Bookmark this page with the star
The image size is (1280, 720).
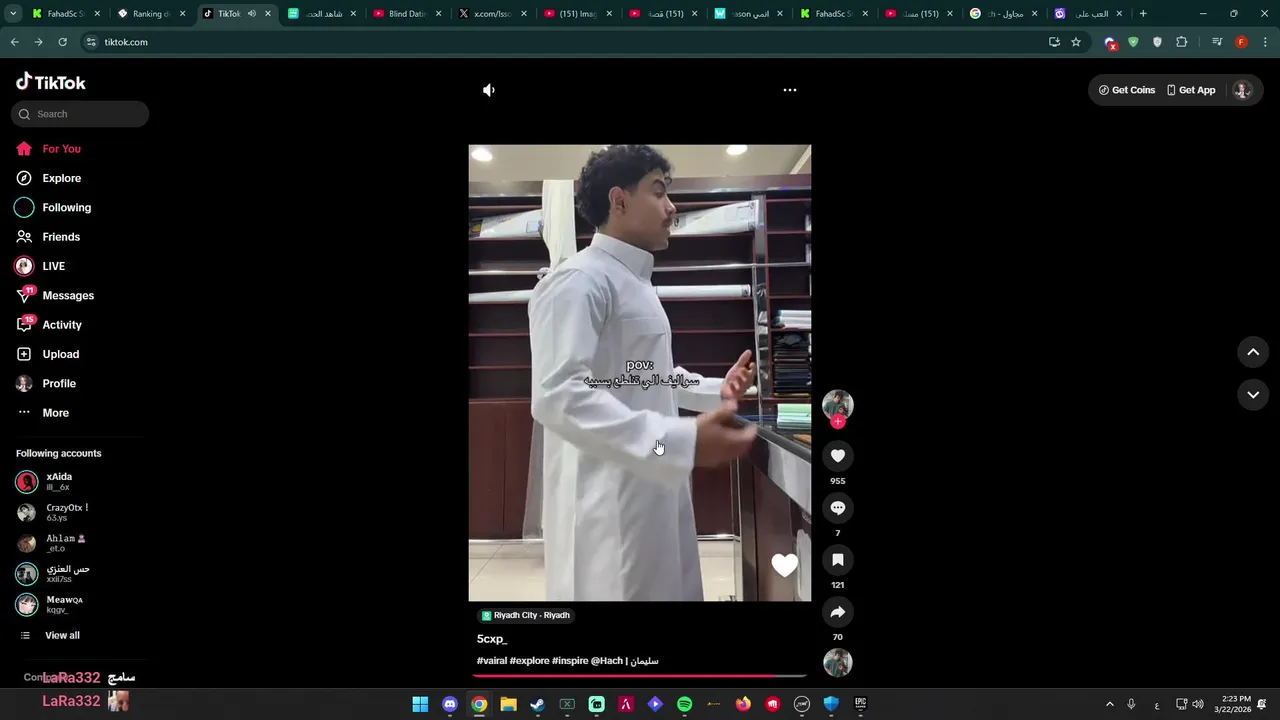[x=1076, y=42]
